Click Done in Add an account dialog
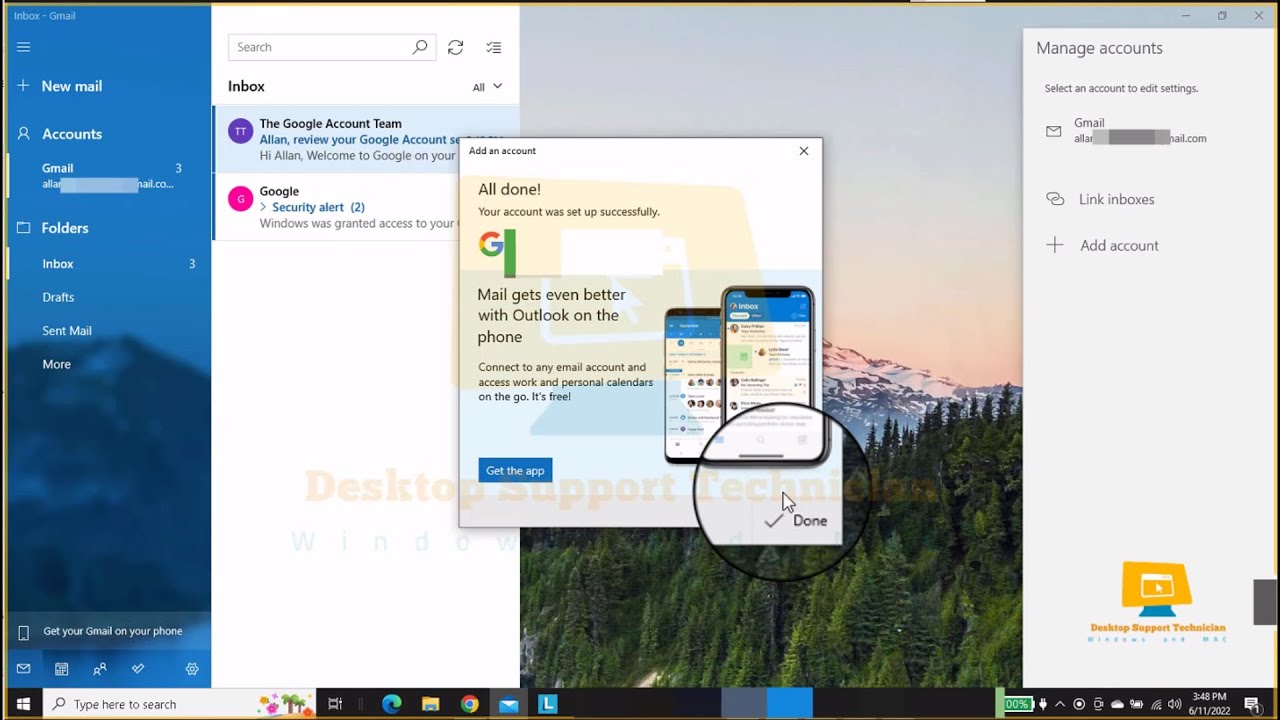This screenshot has width=1280, height=720. [x=796, y=521]
